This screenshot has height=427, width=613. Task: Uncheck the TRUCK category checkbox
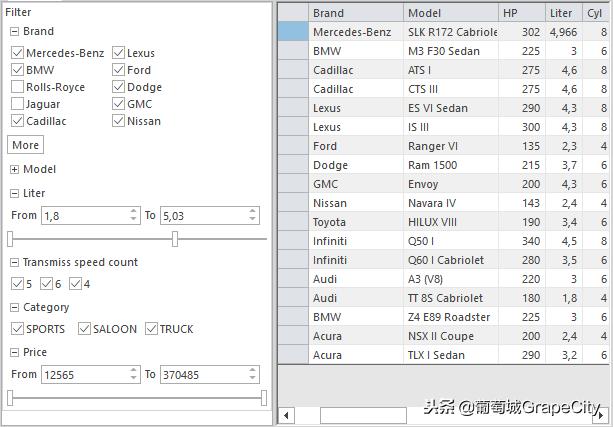tap(151, 329)
